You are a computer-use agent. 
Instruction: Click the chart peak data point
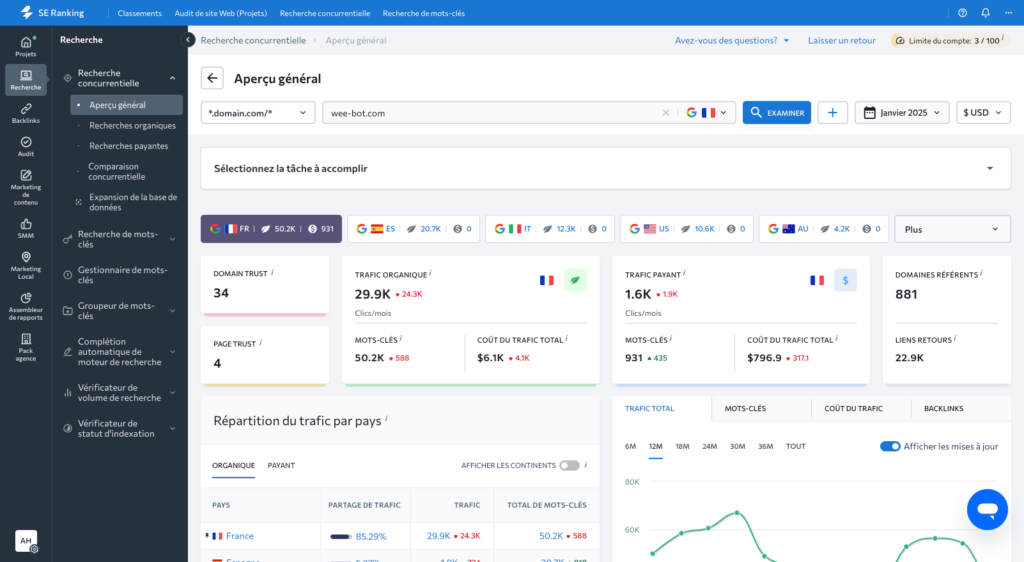click(x=737, y=512)
